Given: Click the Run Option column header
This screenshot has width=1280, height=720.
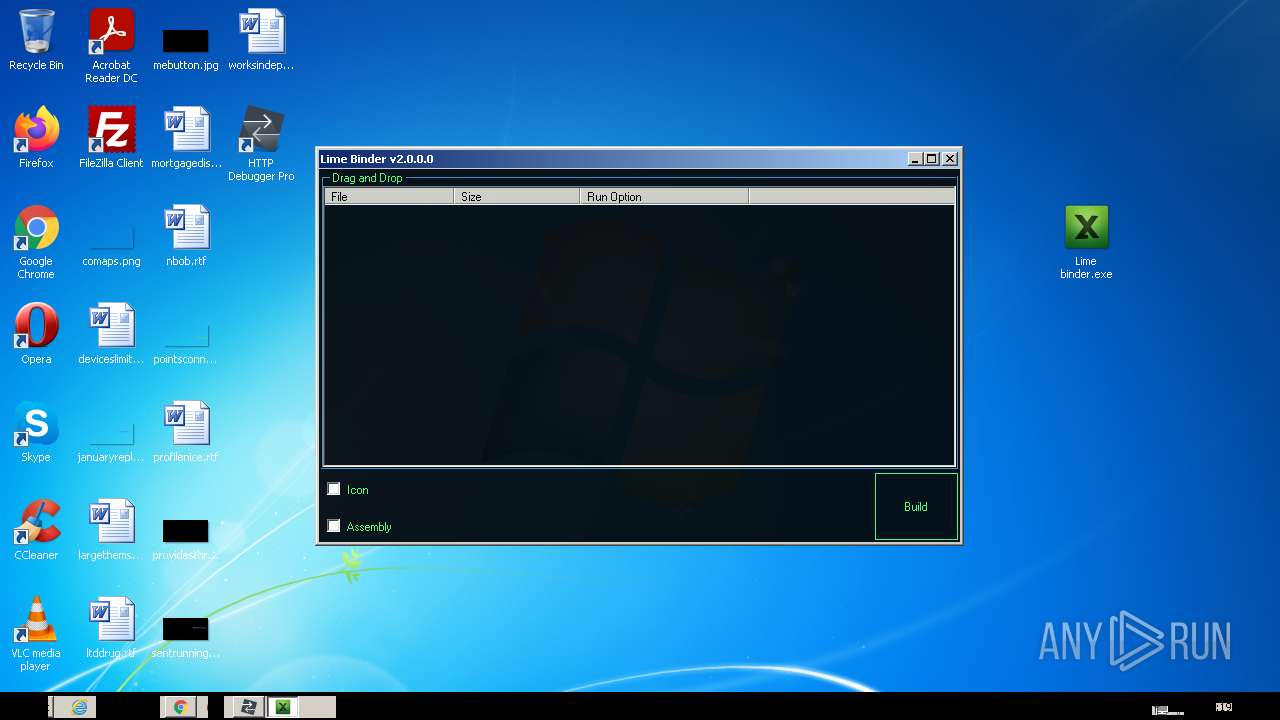Looking at the screenshot, I should (664, 197).
